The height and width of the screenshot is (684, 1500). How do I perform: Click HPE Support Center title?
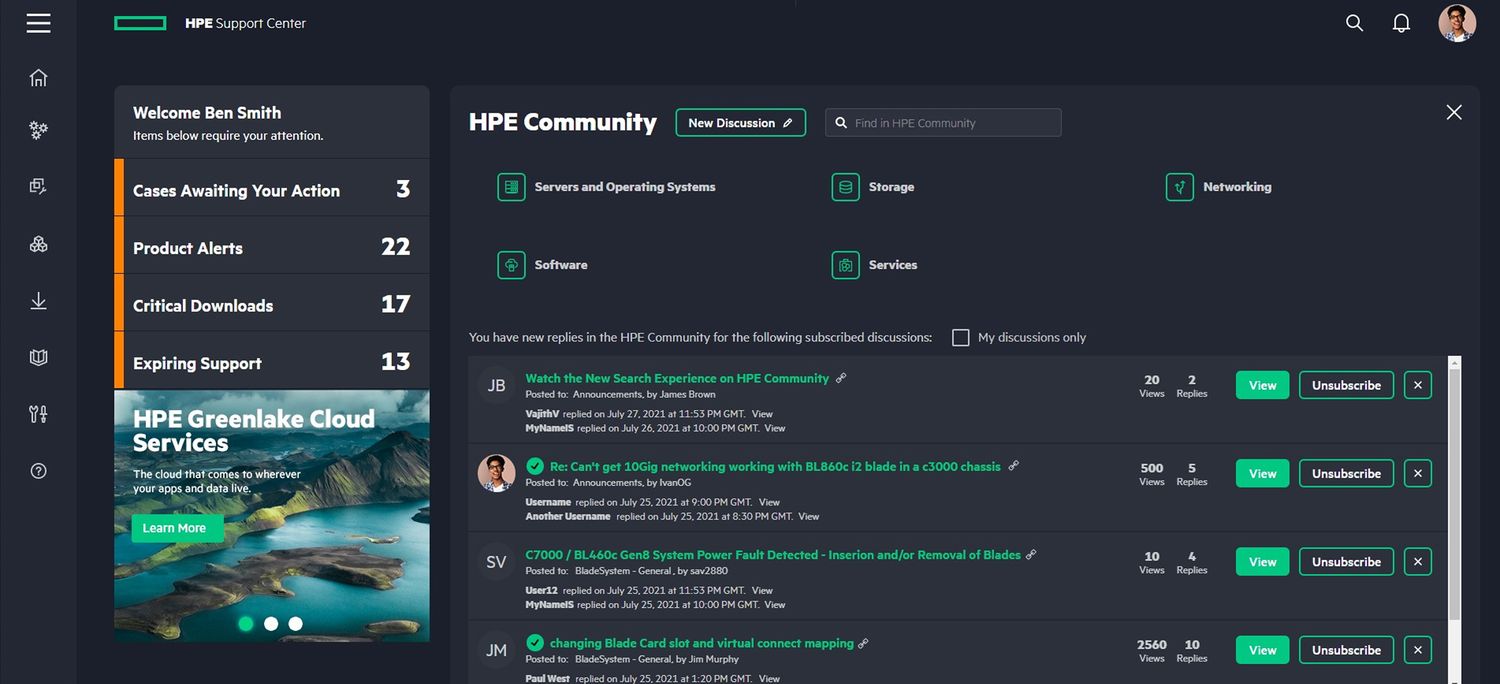coord(245,23)
